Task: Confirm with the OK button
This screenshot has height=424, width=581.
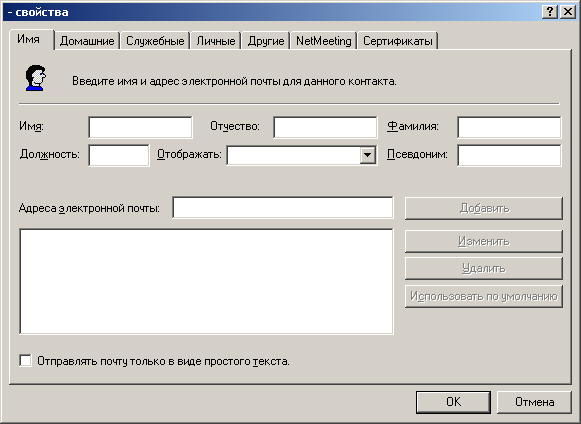Action: 454,402
